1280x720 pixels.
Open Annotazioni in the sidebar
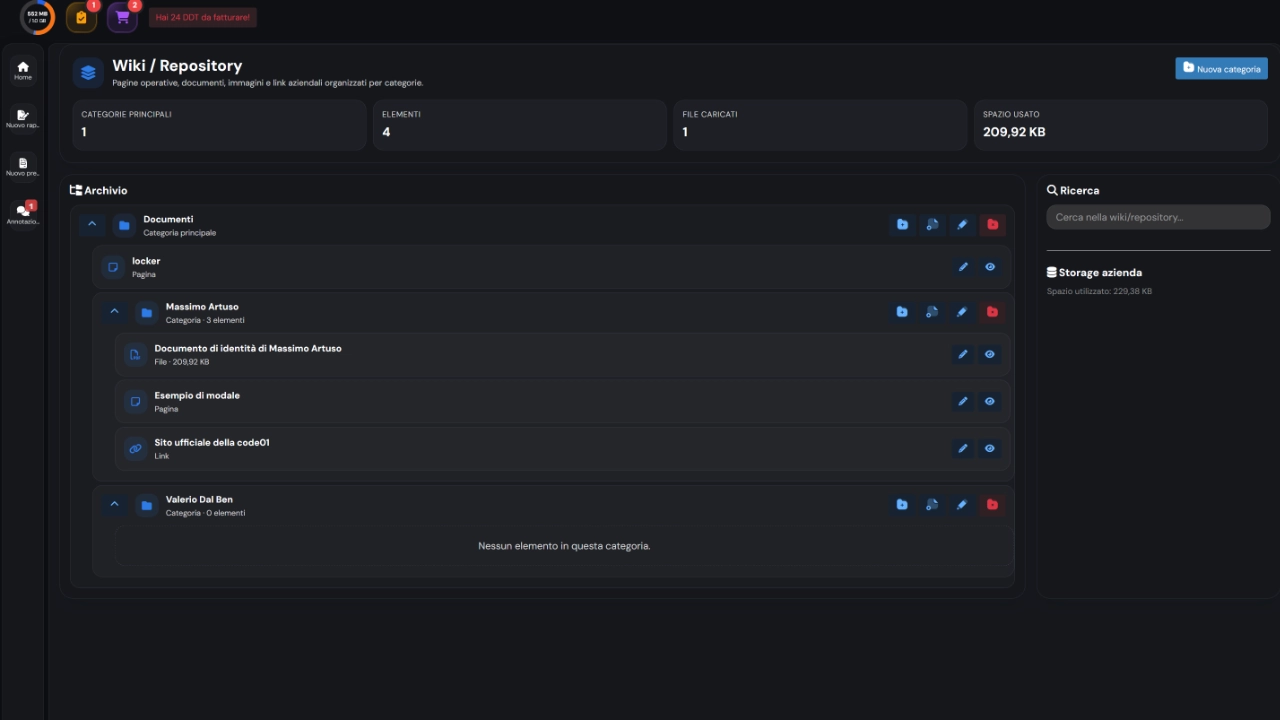23,213
